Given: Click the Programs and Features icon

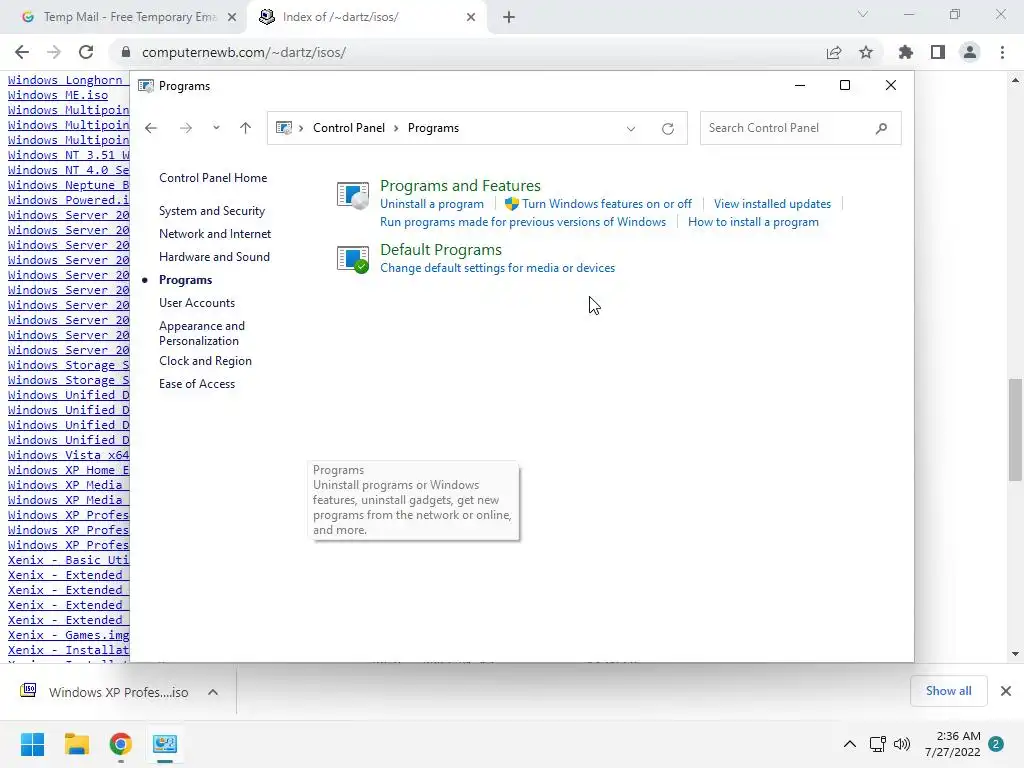Looking at the screenshot, I should 353,195.
